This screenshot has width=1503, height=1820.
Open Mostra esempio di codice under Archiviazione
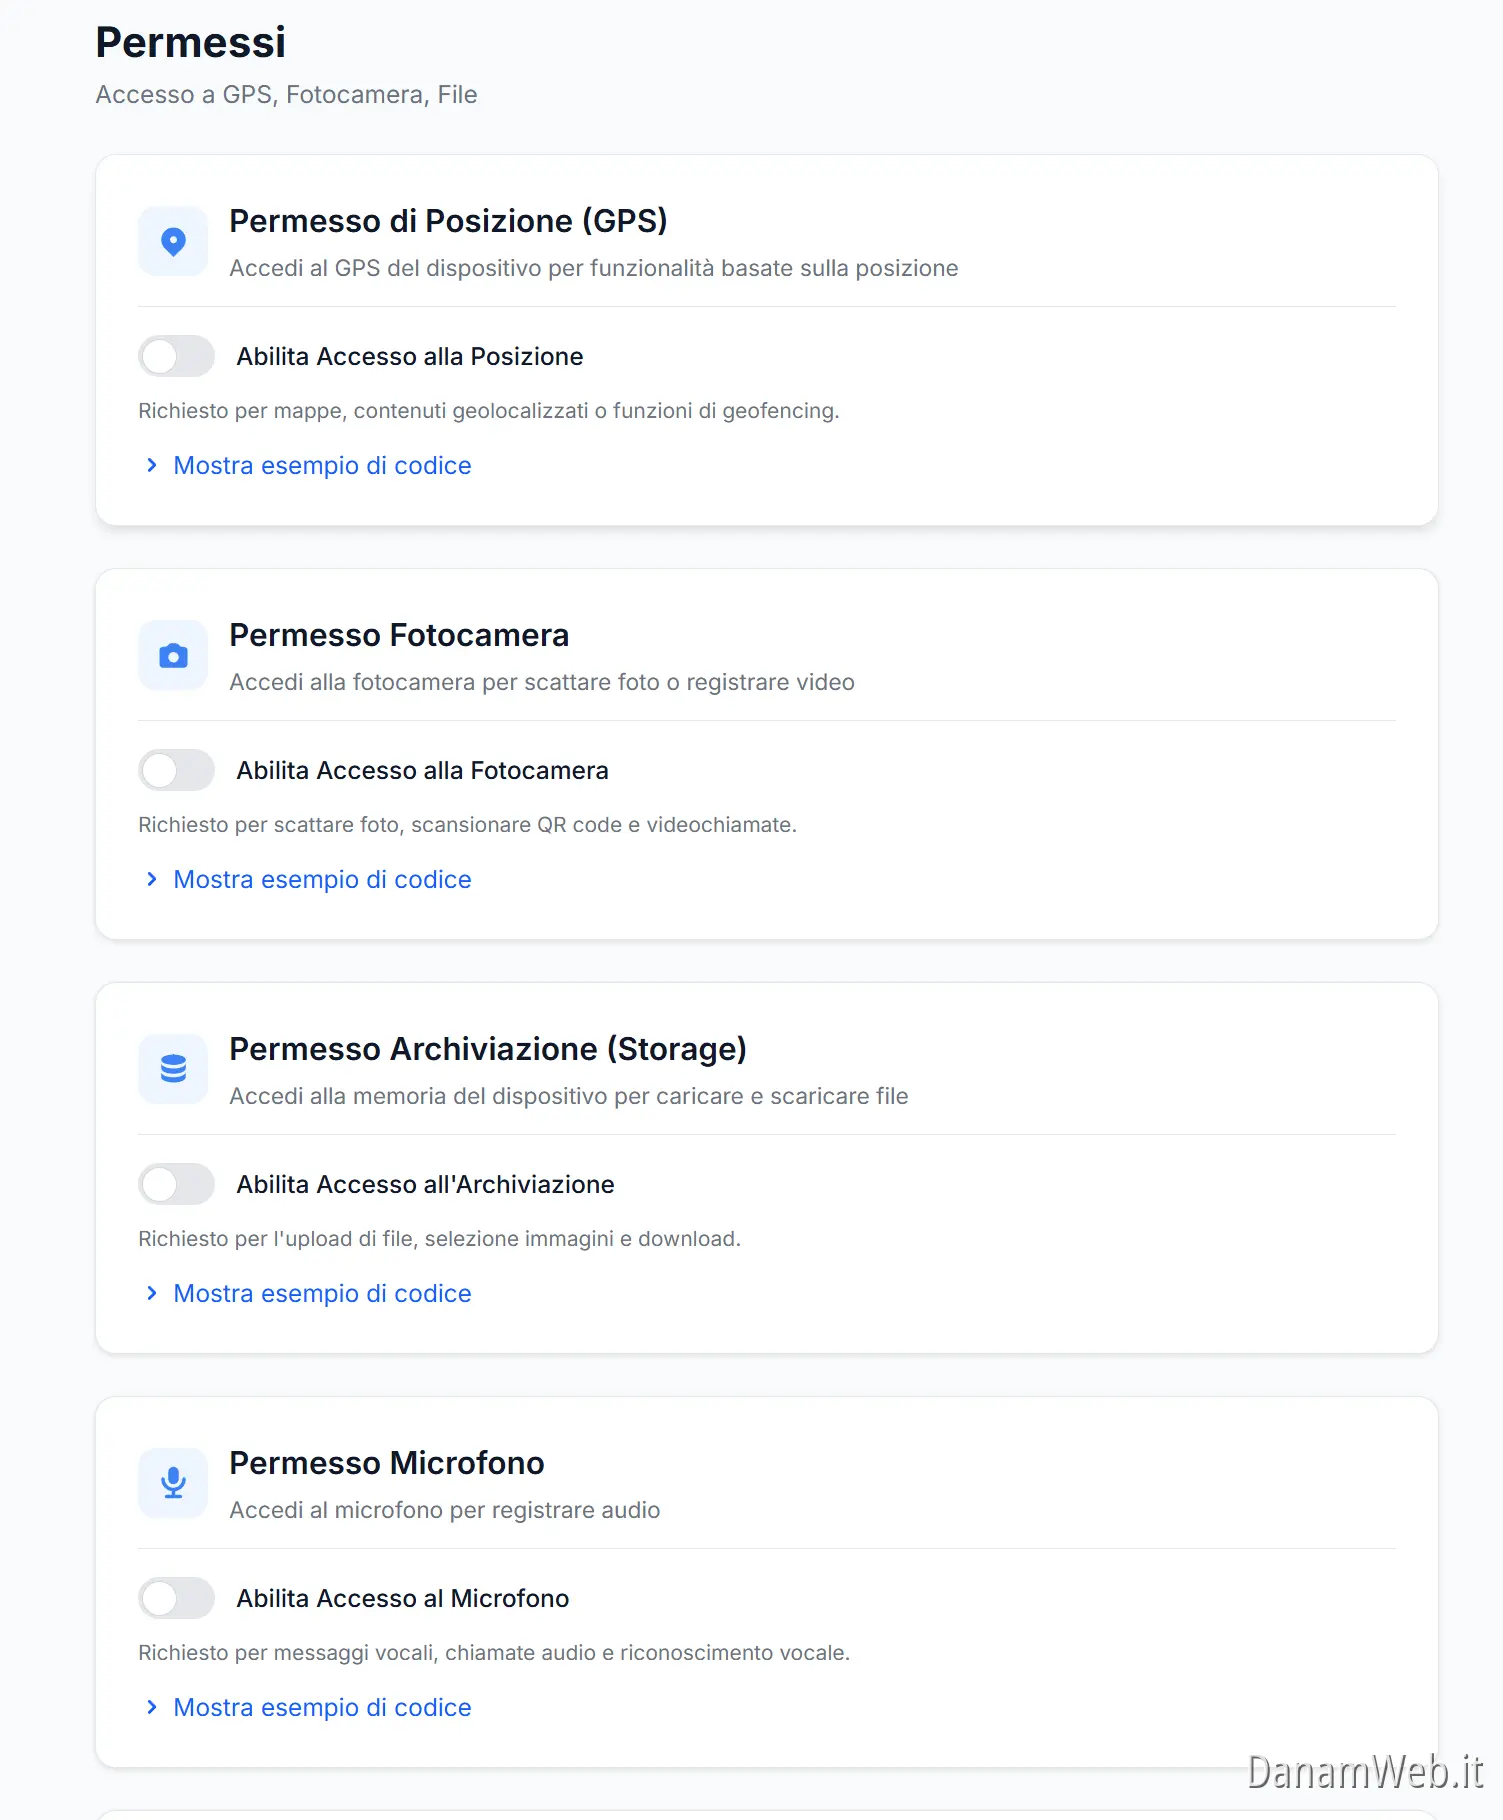tap(322, 1293)
